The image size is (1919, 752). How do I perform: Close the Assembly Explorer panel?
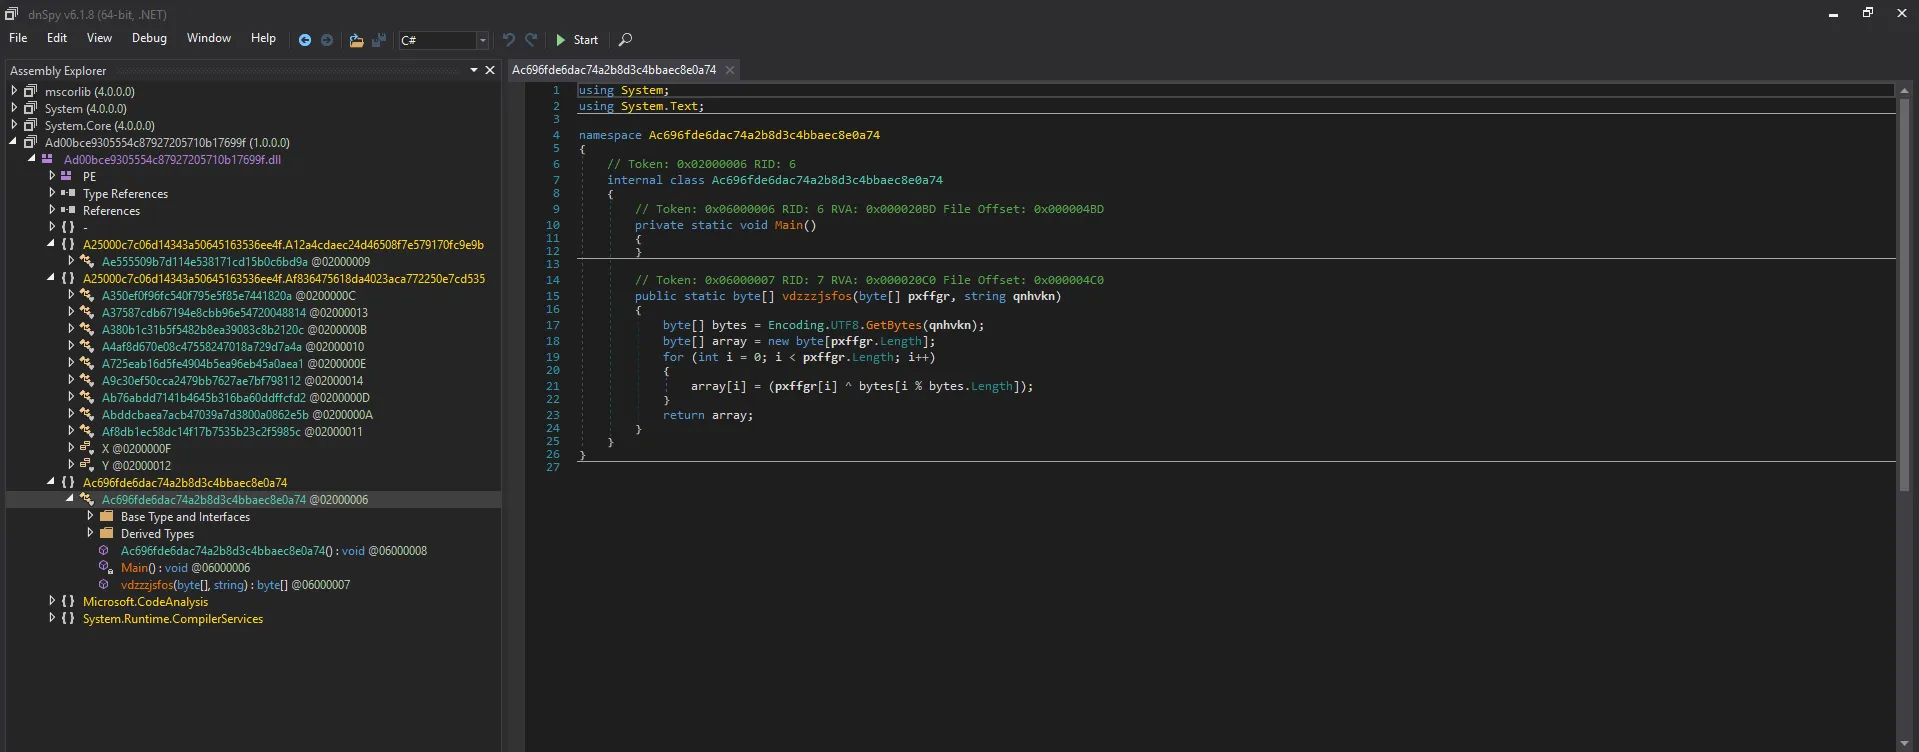pos(490,70)
